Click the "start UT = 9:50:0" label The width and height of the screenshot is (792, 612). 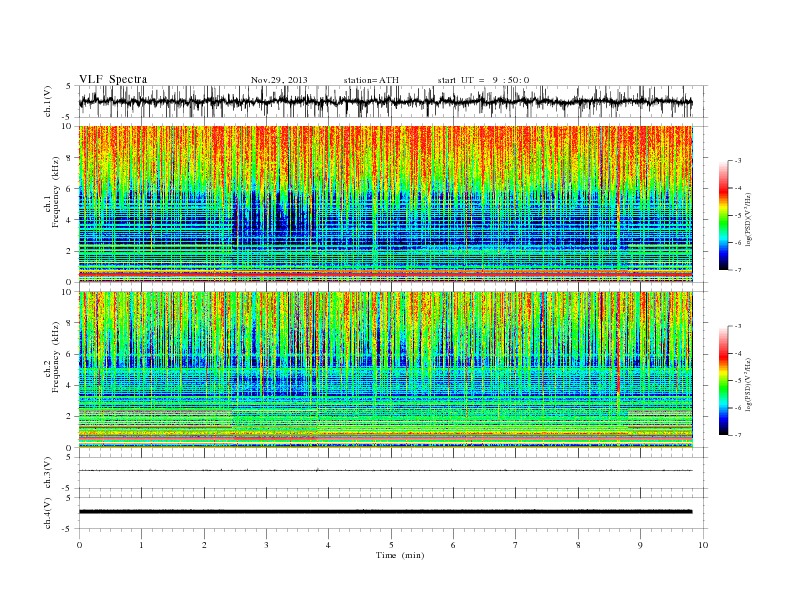pyautogui.click(x=483, y=80)
